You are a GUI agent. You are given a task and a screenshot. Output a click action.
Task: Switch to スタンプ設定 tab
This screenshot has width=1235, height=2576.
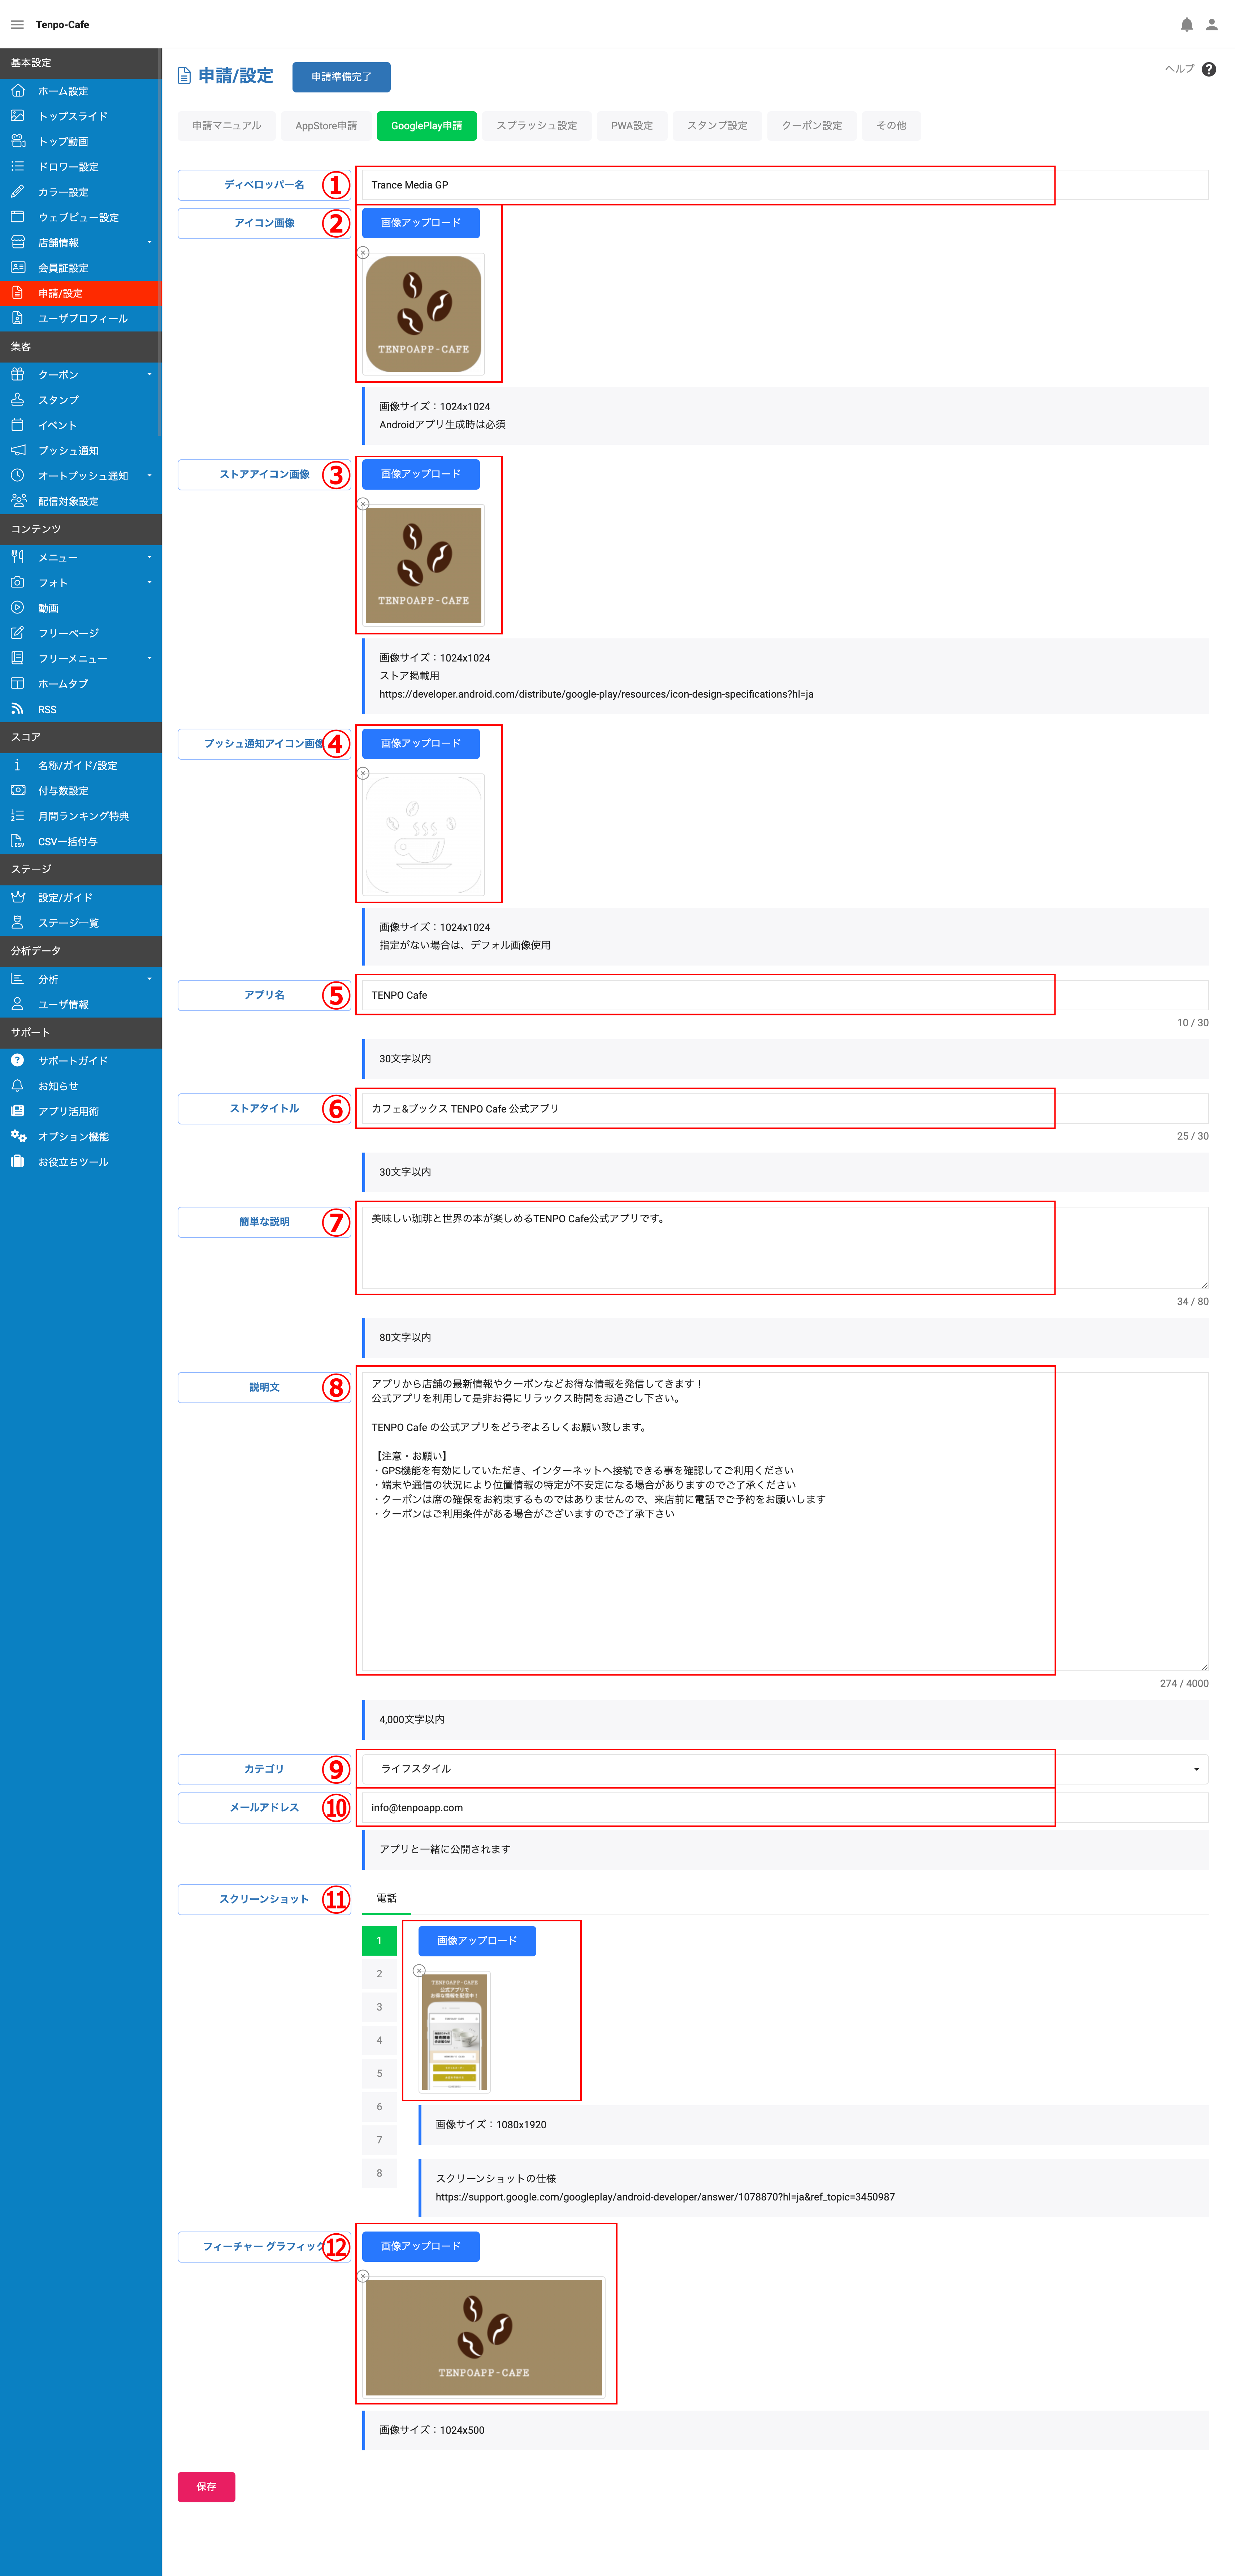point(717,126)
